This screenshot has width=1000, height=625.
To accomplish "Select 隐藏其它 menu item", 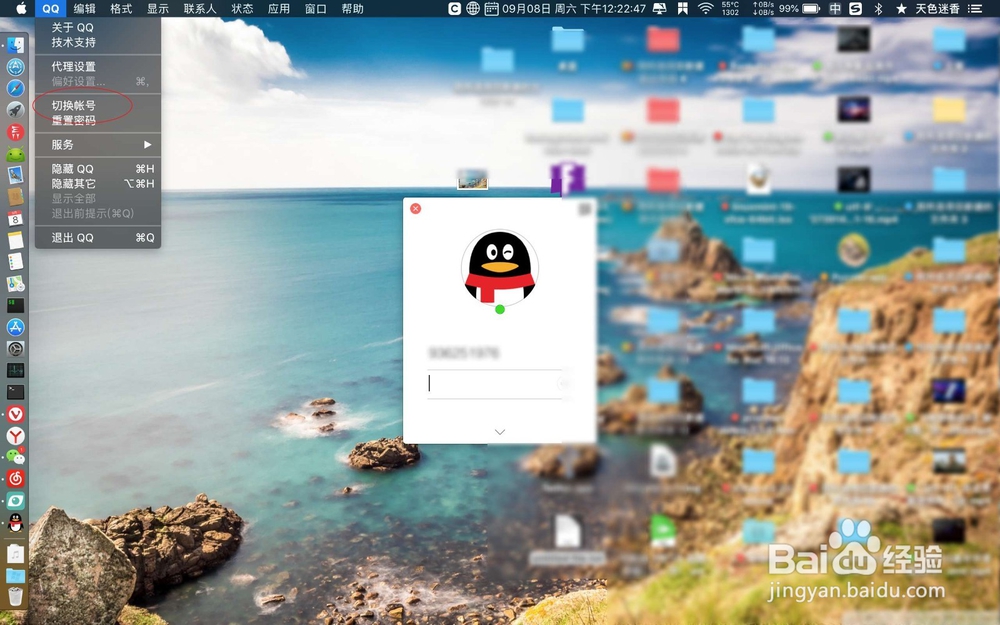I will (x=98, y=184).
